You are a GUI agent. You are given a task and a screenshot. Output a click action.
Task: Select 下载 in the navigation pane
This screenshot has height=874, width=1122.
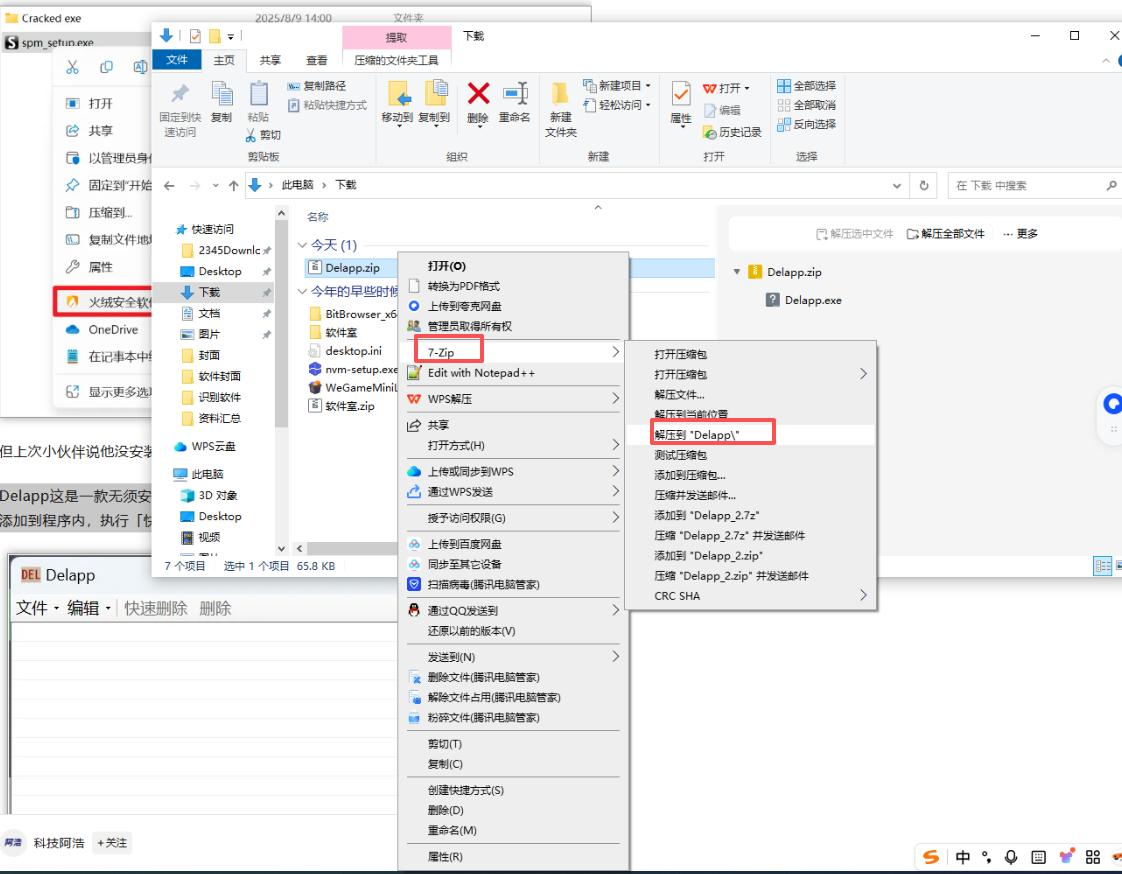pyautogui.click(x=209, y=292)
